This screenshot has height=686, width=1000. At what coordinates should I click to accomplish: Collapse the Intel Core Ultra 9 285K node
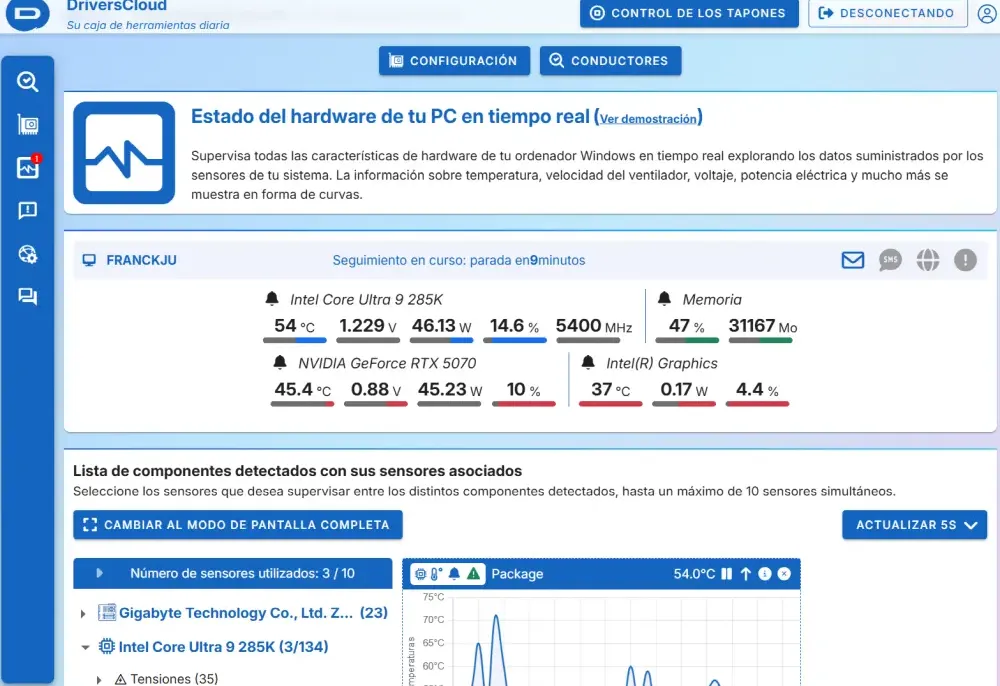pos(85,647)
